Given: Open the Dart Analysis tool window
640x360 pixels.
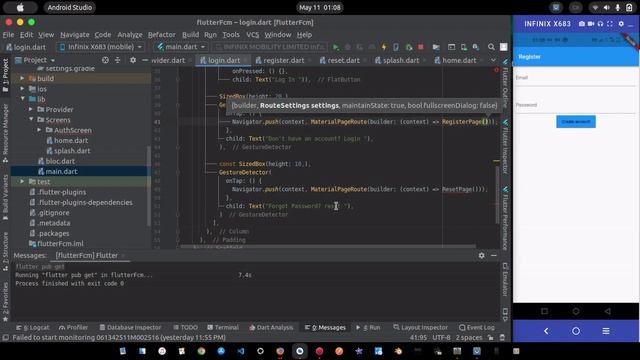Looking at the screenshot, I should [271, 327].
